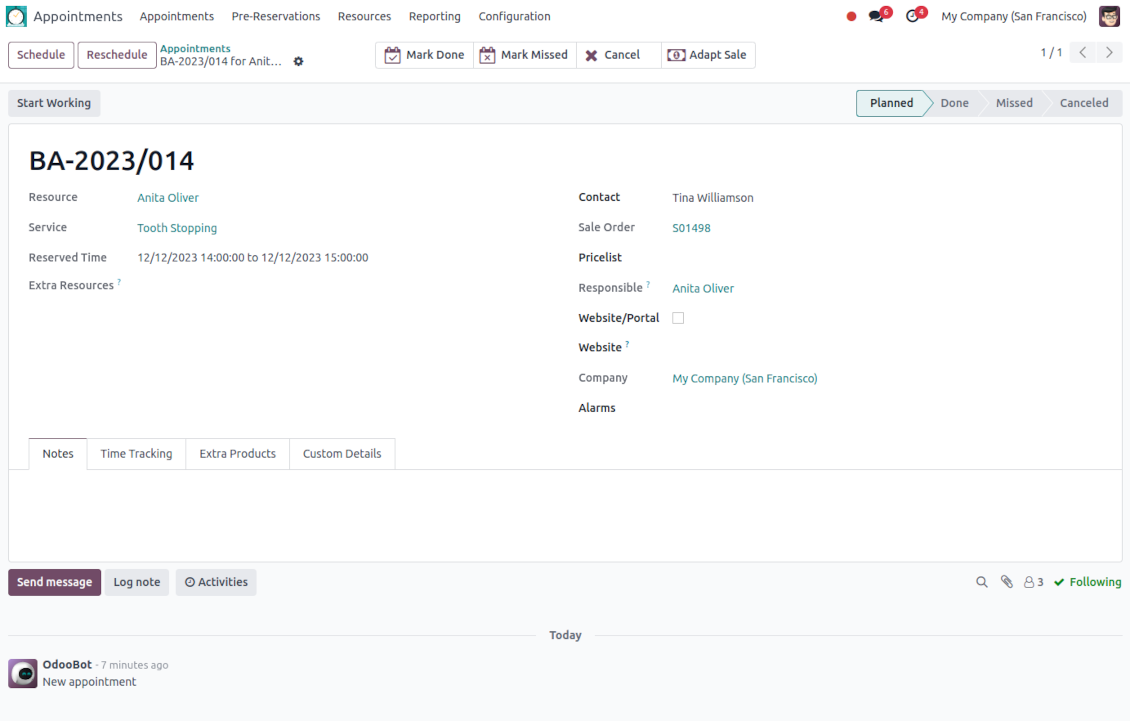
Task: Click the Start Working button
Action: (x=54, y=103)
